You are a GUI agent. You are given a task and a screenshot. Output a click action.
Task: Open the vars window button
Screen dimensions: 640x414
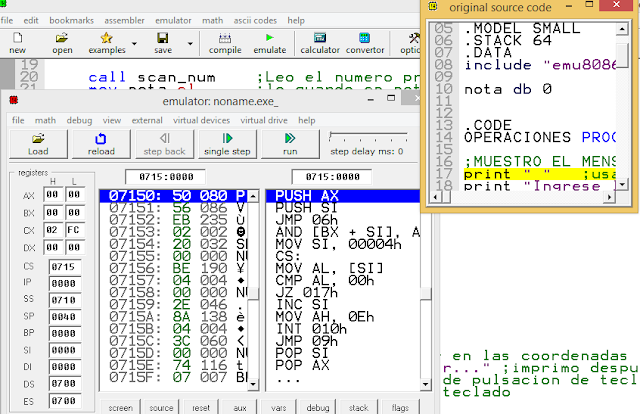[x=279, y=407]
